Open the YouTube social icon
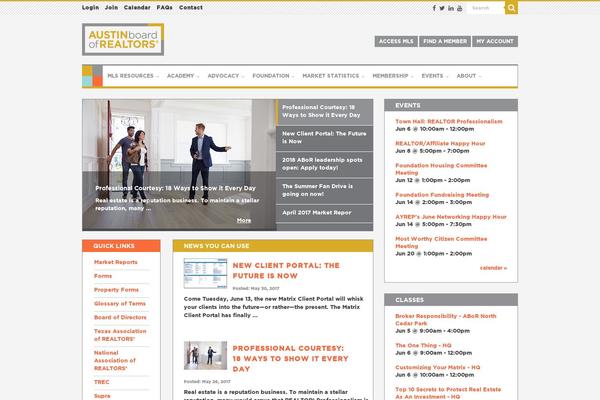This screenshot has width=600, height=400. pyautogui.click(x=459, y=7)
